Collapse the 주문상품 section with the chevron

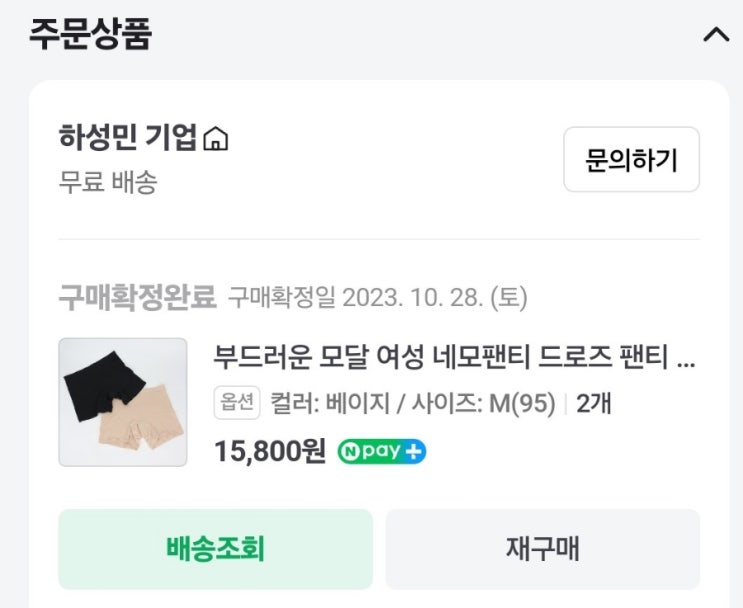coord(716,35)
